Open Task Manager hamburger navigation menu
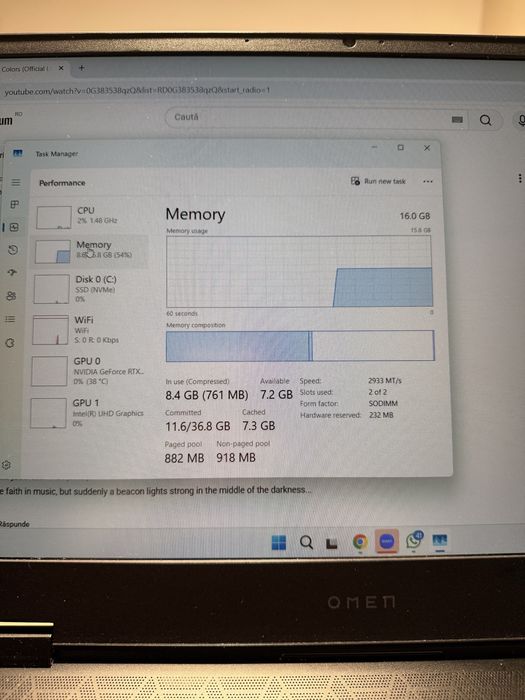Image resolution: width=525 pixels, height=700 pixels. point(16,182)
